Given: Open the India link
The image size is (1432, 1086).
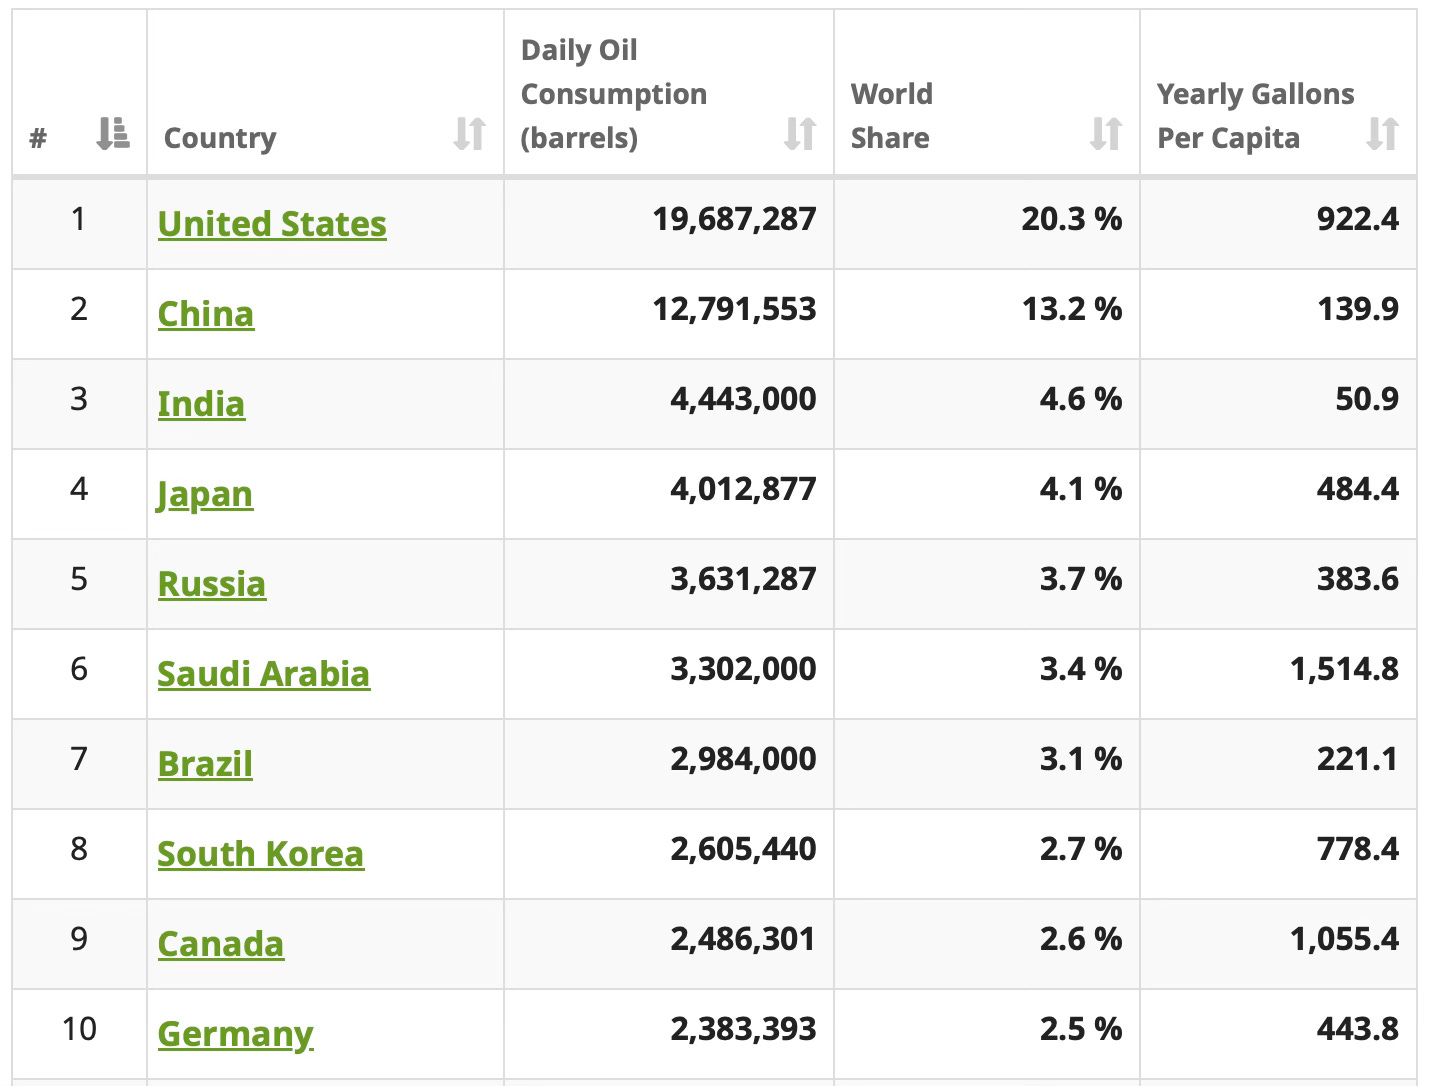Looking at the screenshot, I should pyautogui.click(x=201, y=404).
